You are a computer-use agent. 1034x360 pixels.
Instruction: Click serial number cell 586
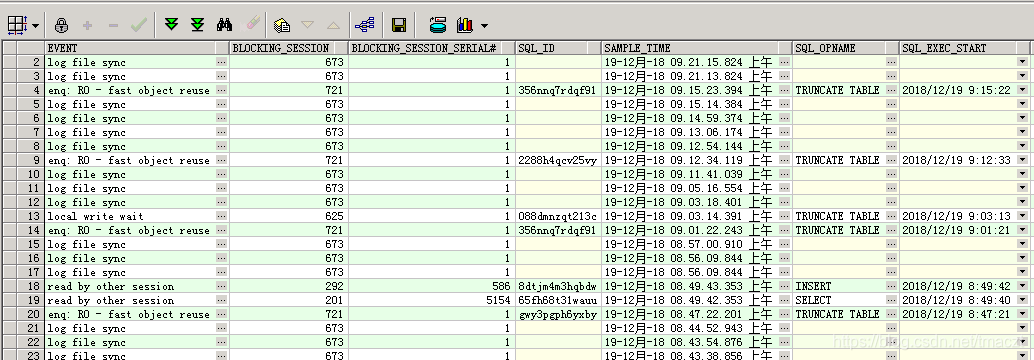(x=431, y=286)
